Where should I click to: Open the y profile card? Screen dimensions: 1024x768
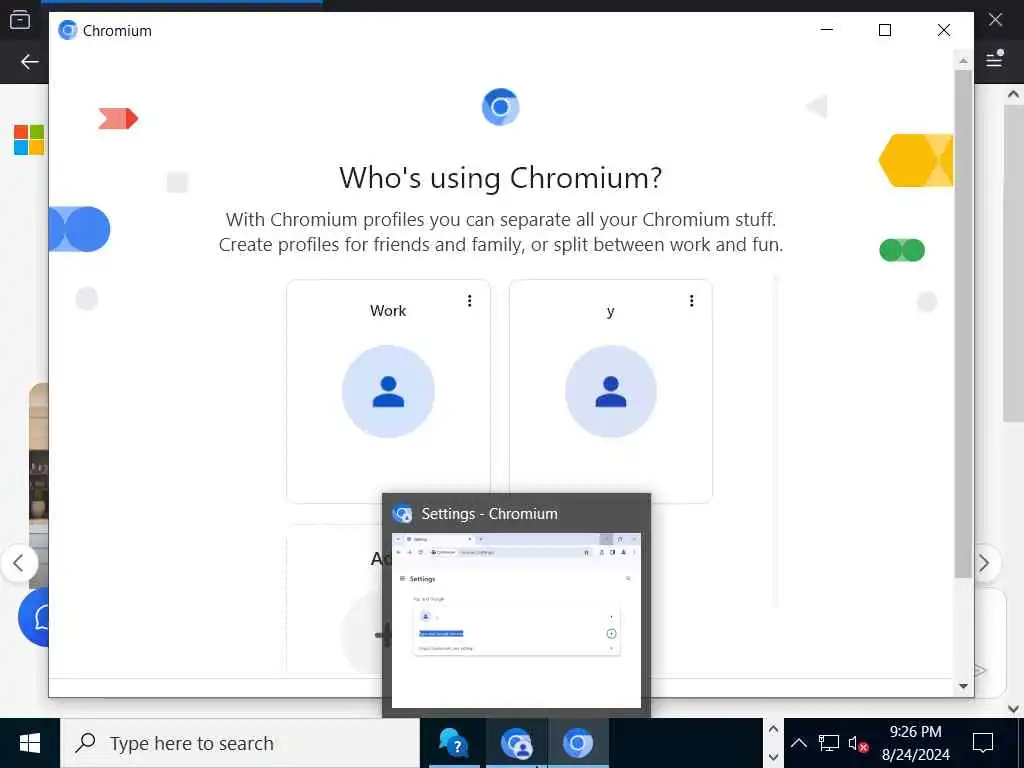(x=611, y=391)
